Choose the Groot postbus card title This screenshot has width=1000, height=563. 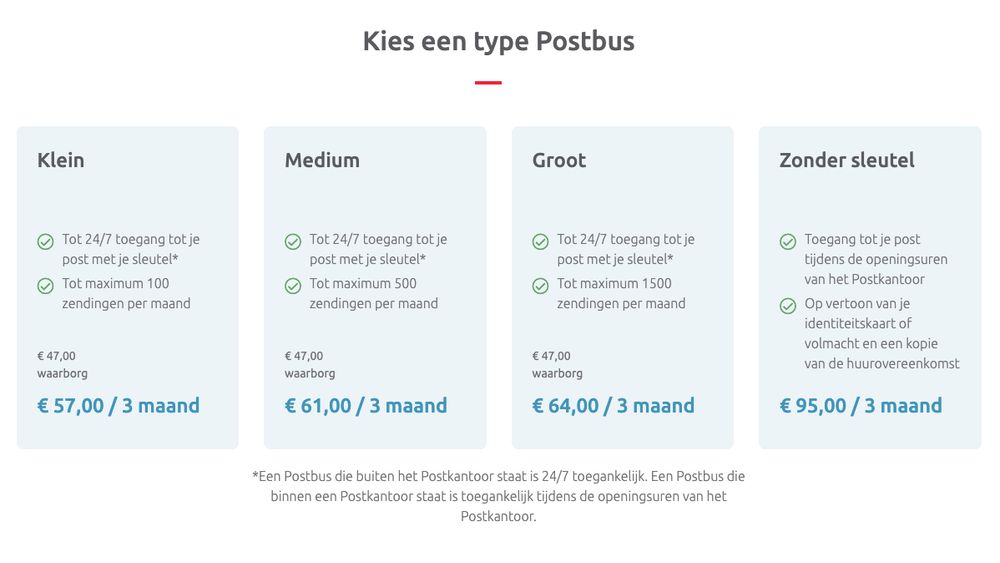[x=559, y=160]
